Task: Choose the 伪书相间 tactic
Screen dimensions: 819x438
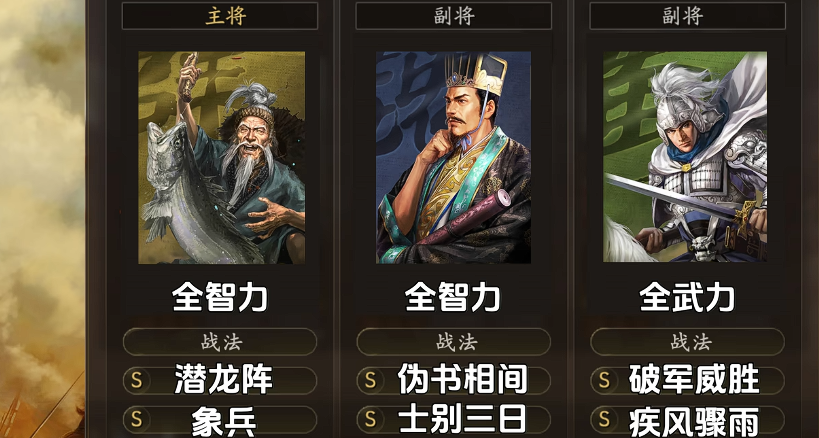Action: [x=462, y=380]
